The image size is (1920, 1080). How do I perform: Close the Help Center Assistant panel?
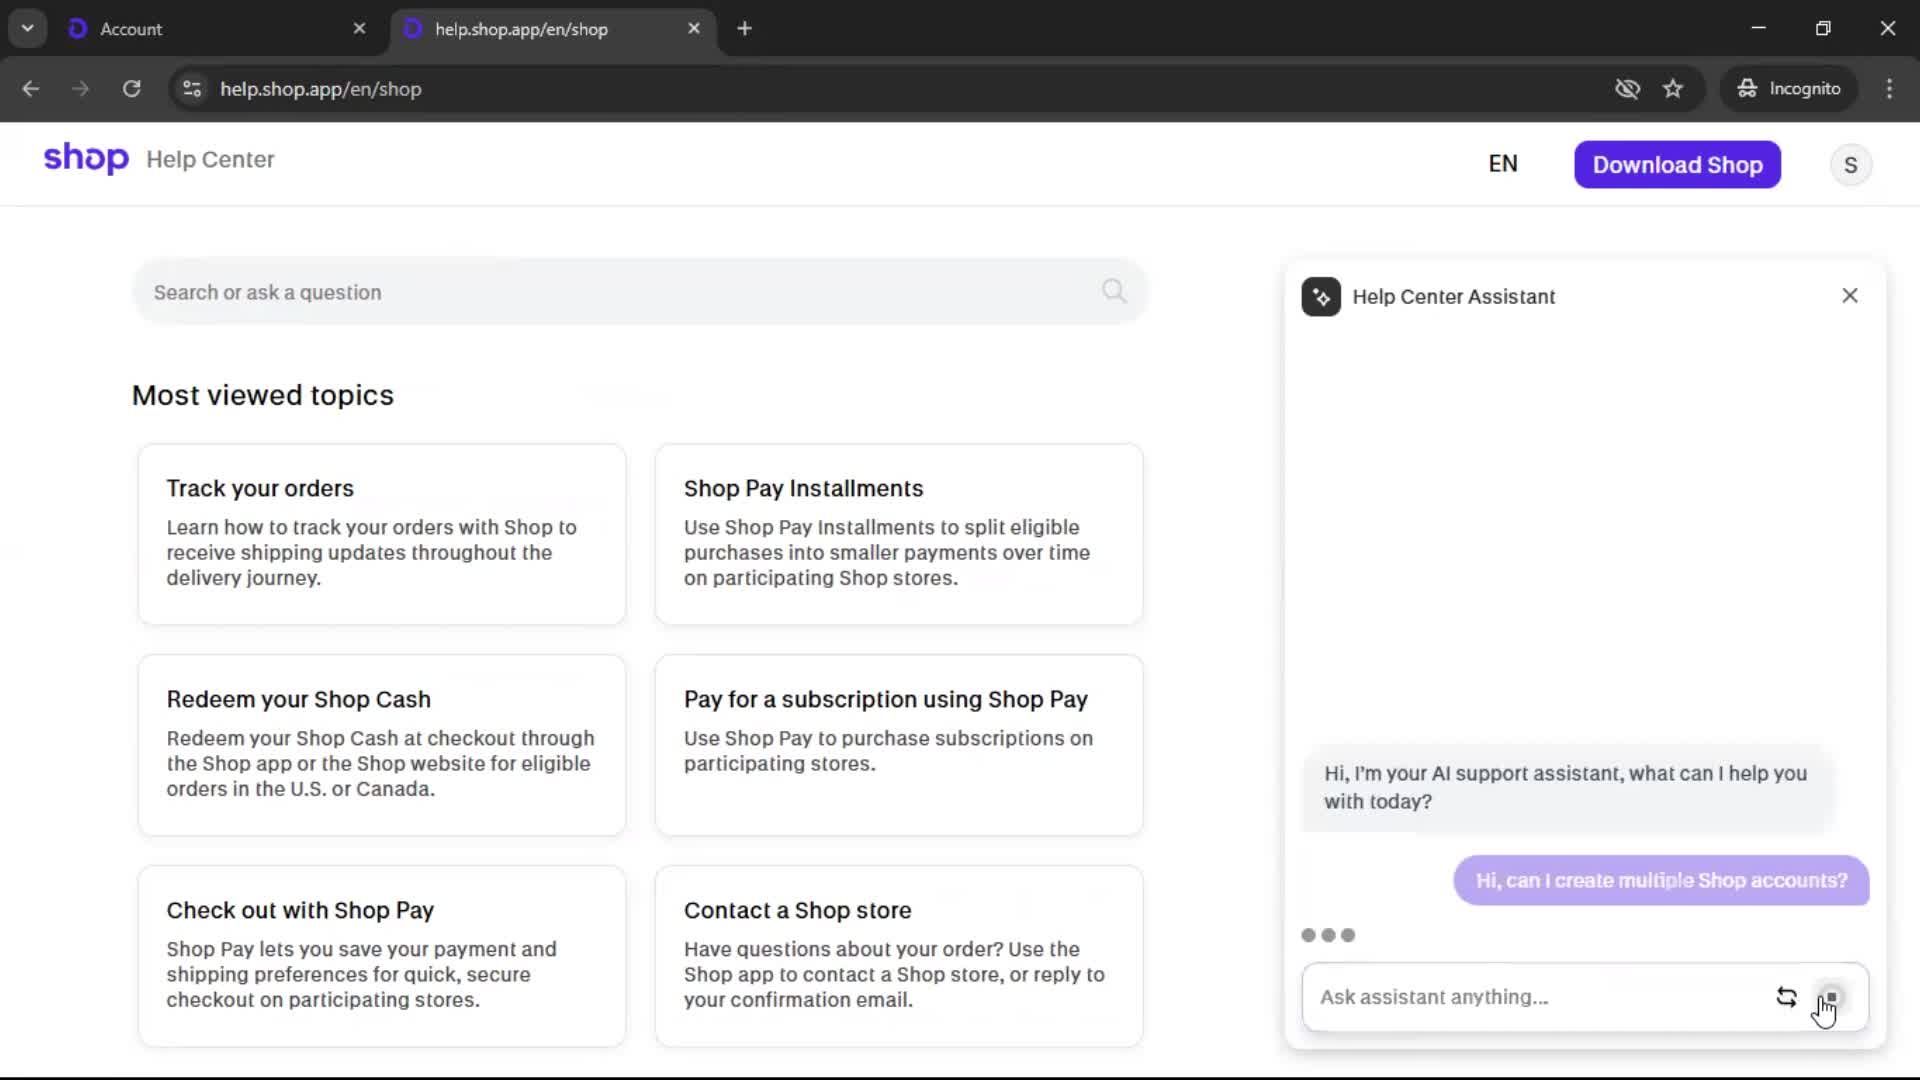(x=1850, y=296)
